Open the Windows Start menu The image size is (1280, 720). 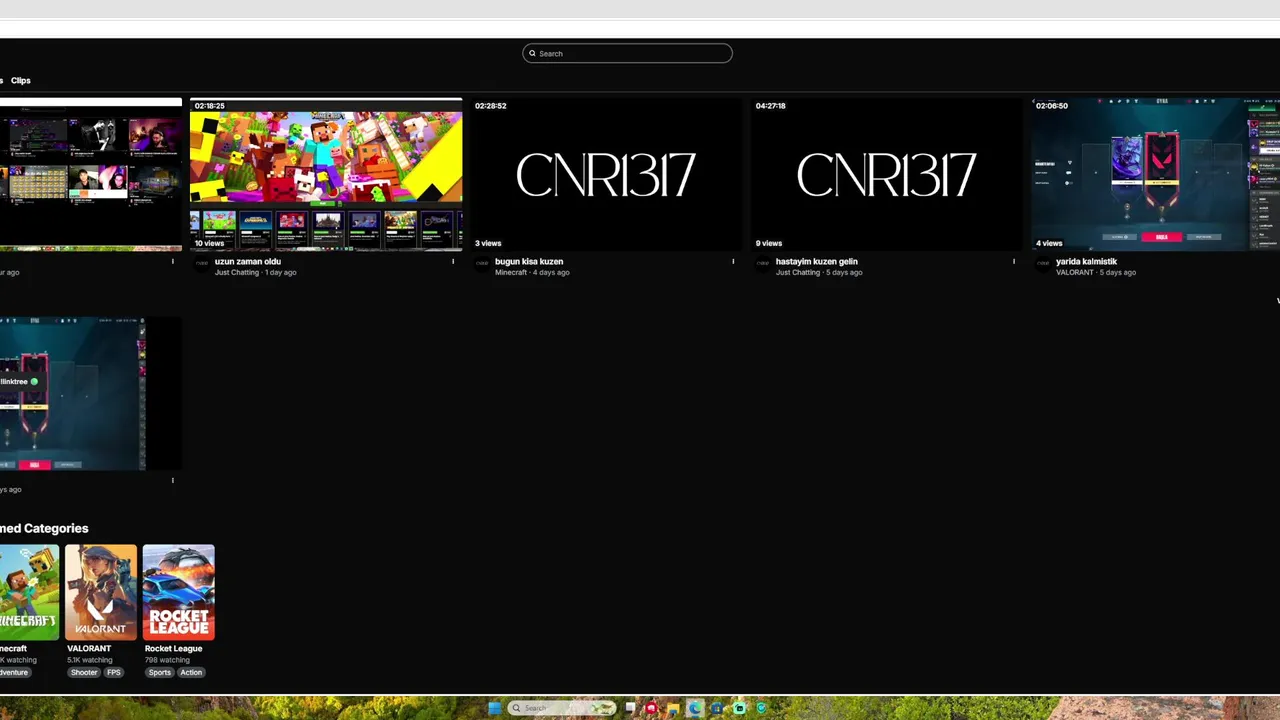point(494,708)
